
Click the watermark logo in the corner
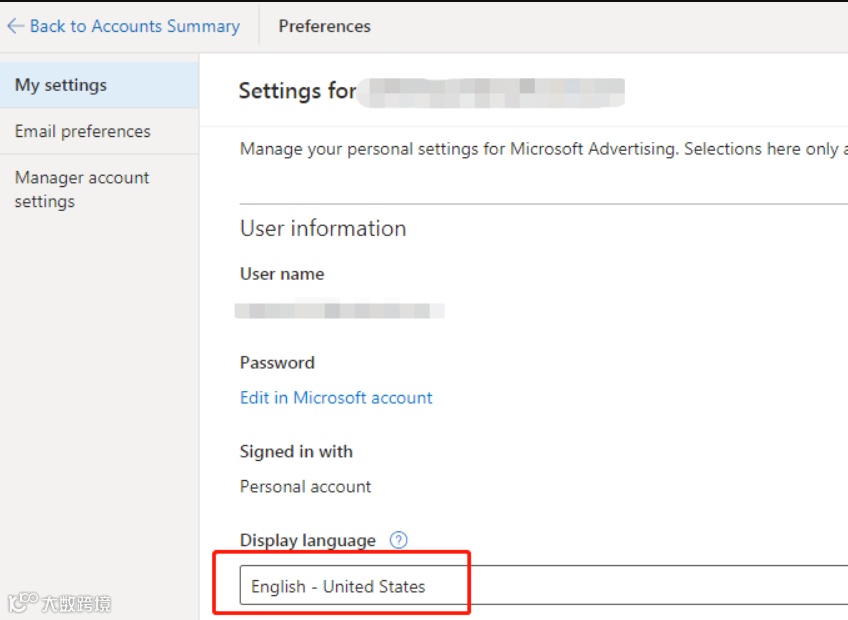(60, 603)
